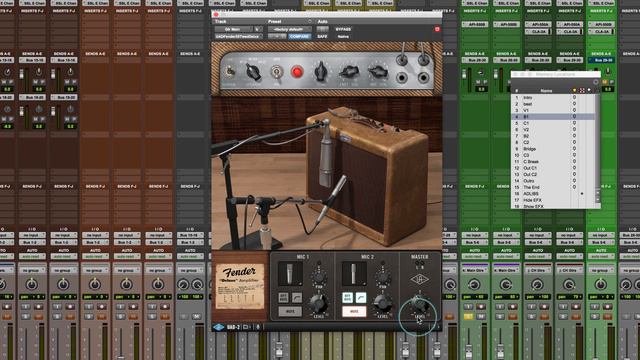The width and height of the screenshot is (640, 360).
Task: Click the preset previous/next buttons
Action: click(277, 36)
